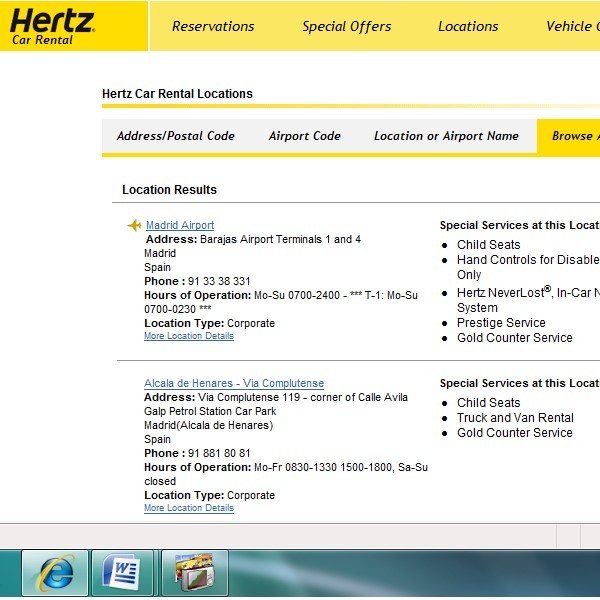Click the Madrid Airport phone 91 33 38 331

tap(219, 281)
